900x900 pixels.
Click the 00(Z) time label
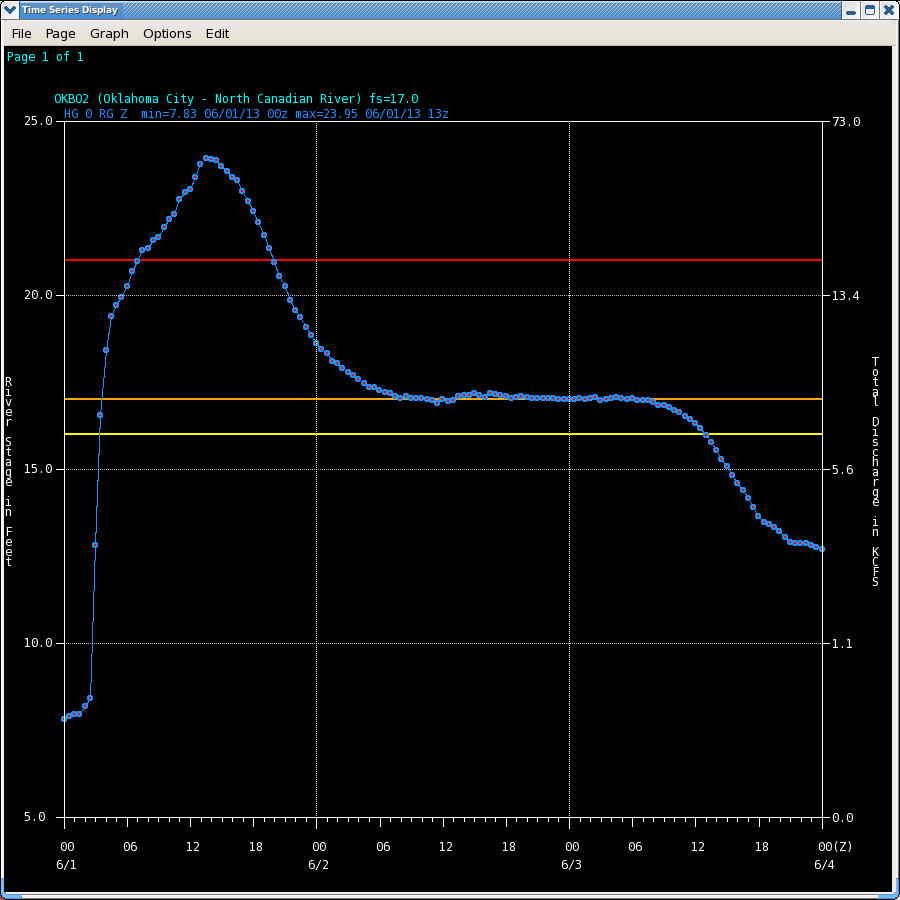(x=835, y=847)
